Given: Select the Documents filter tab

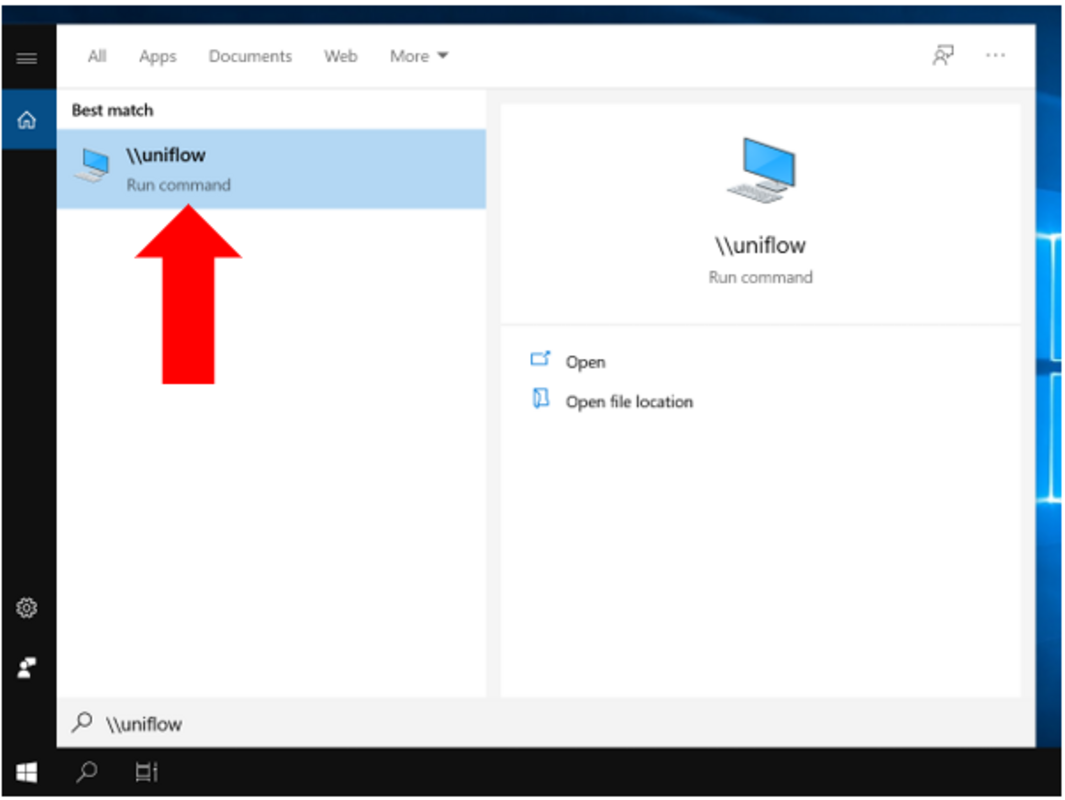Looking at the screenshot, I should pyautogui.click(x=250, y=57).
